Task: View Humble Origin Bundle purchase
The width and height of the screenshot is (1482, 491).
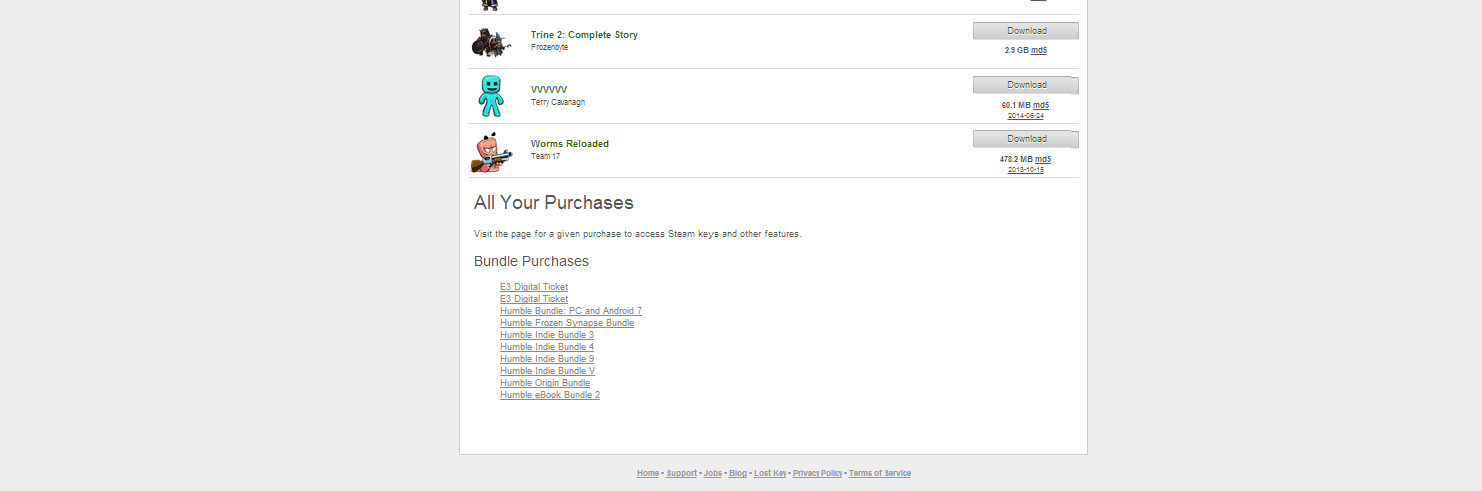Action: point(545,383)
